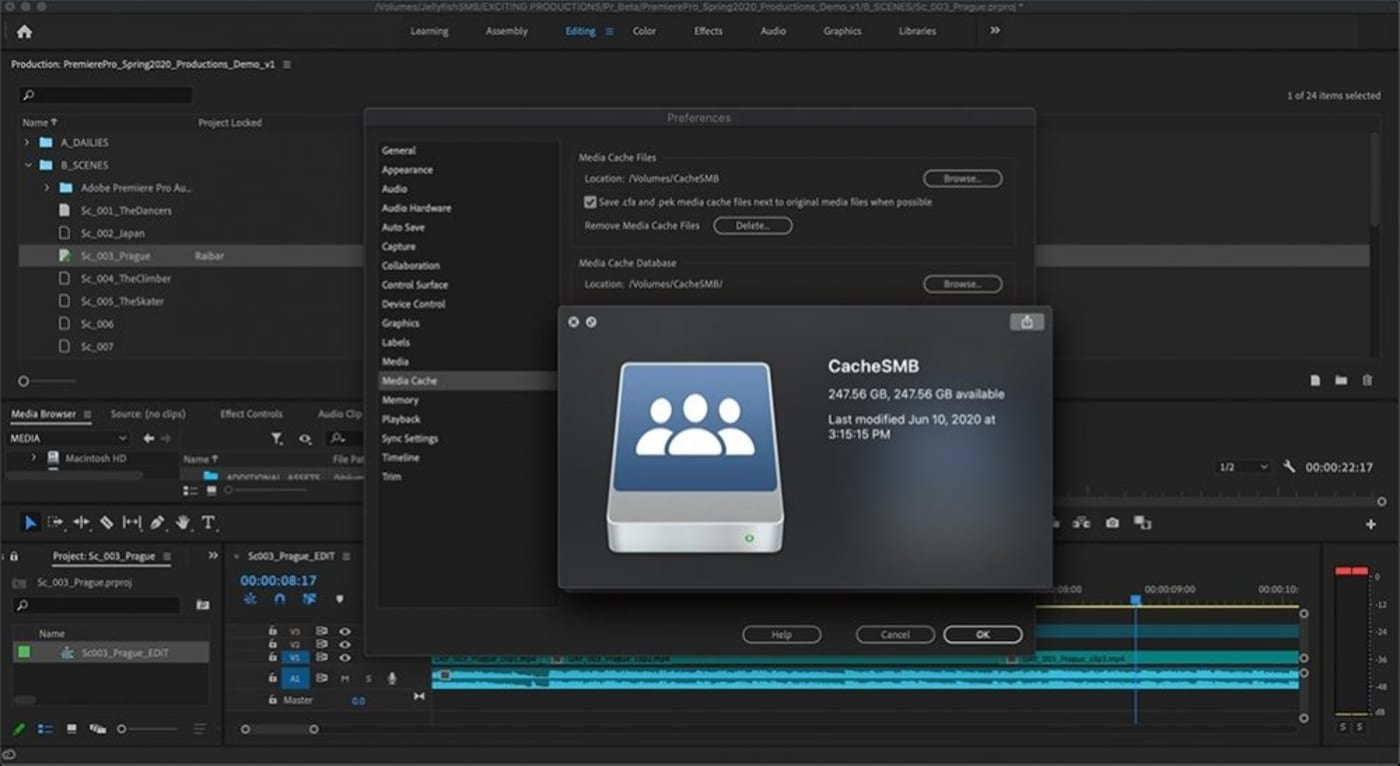
Task: Click Help in Preferences dialog
Action: coord(782,635)
